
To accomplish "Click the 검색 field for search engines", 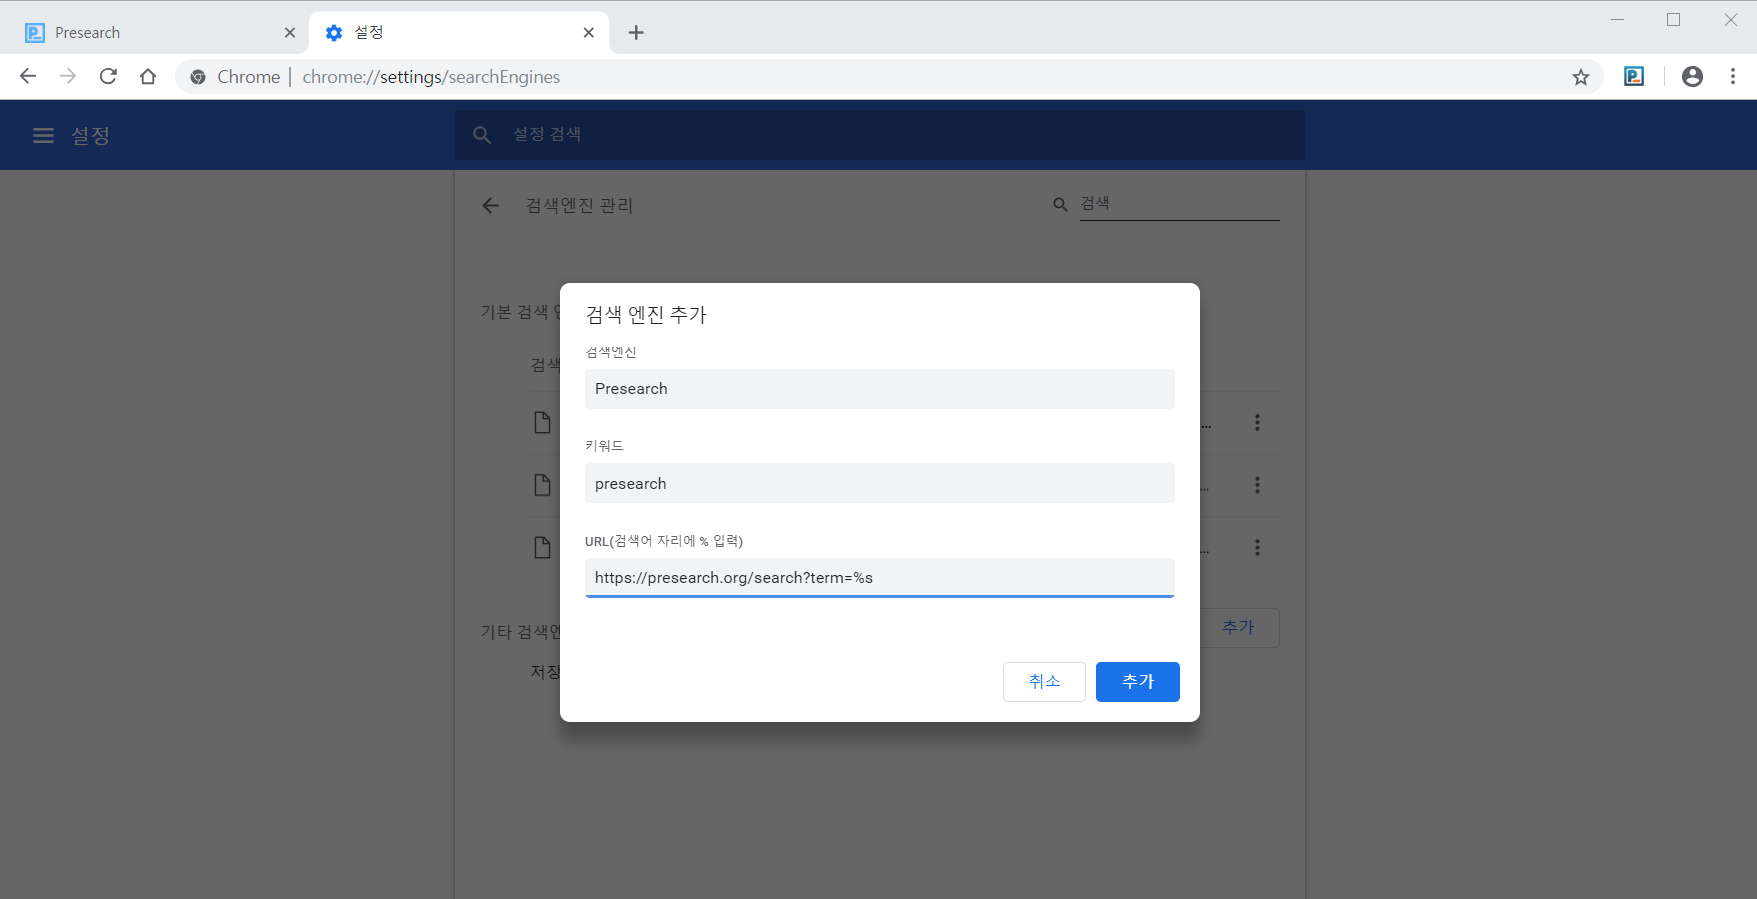I will point(1180,204).
